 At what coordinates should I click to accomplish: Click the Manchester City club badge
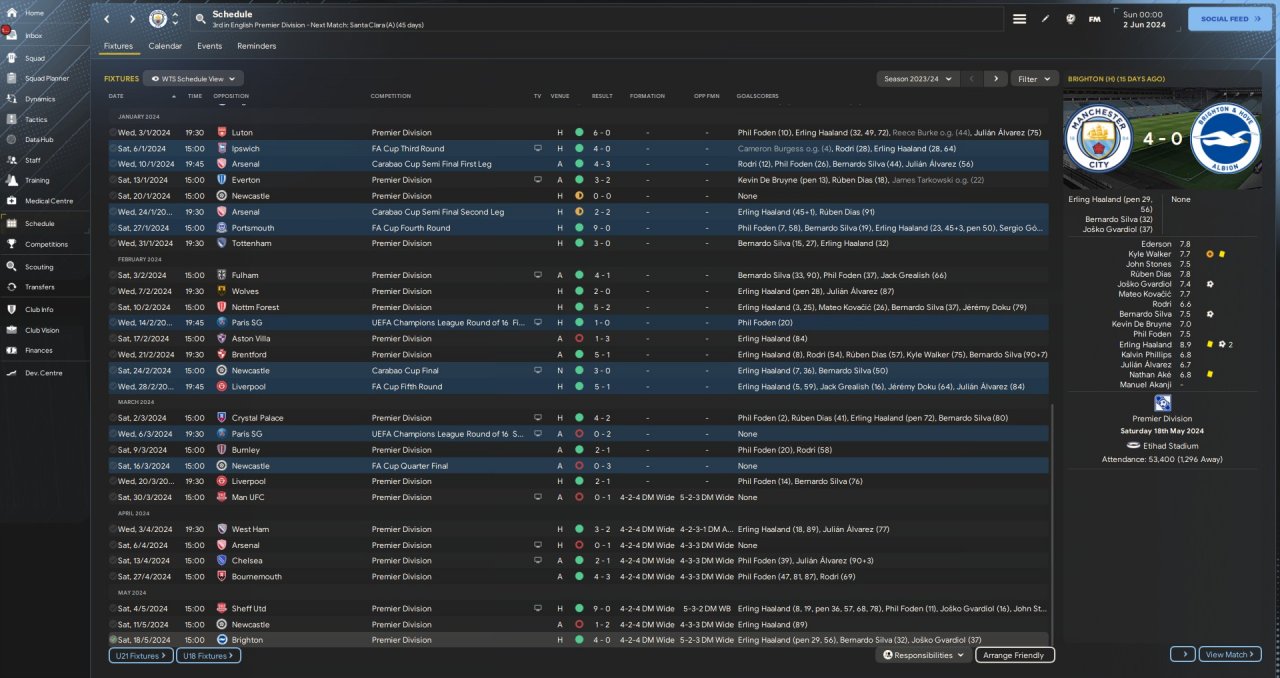(158, 19)
